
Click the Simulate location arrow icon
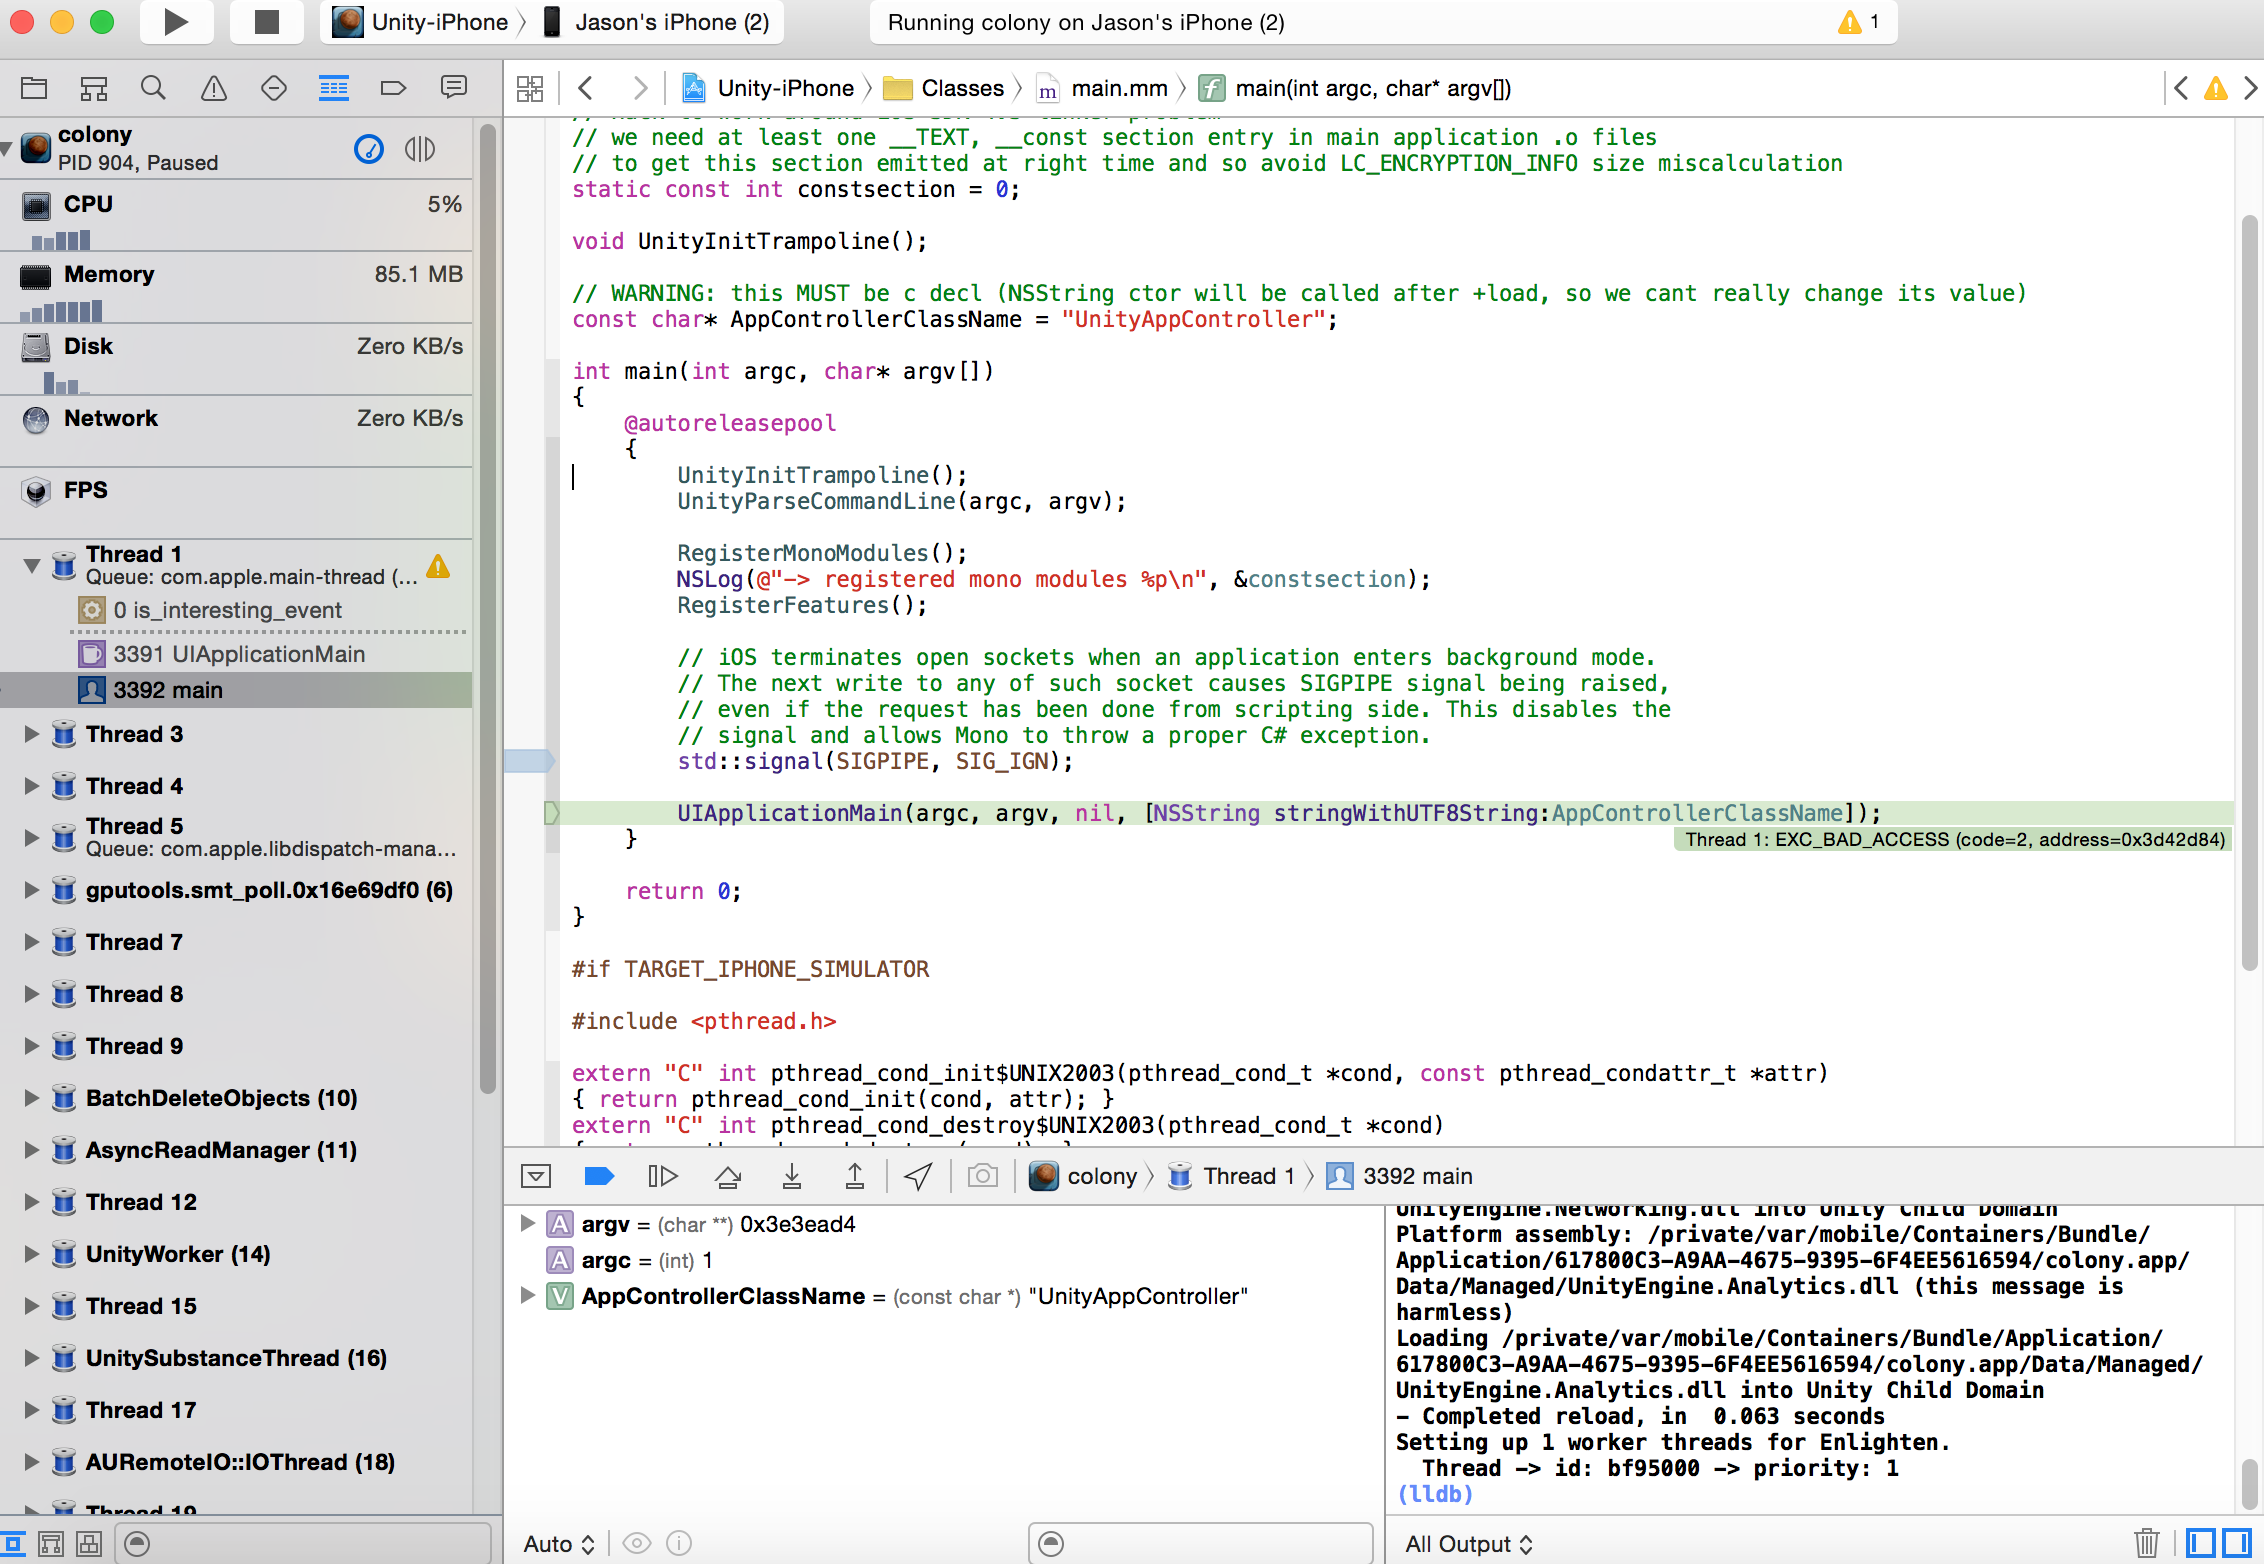click(918, 1176)
